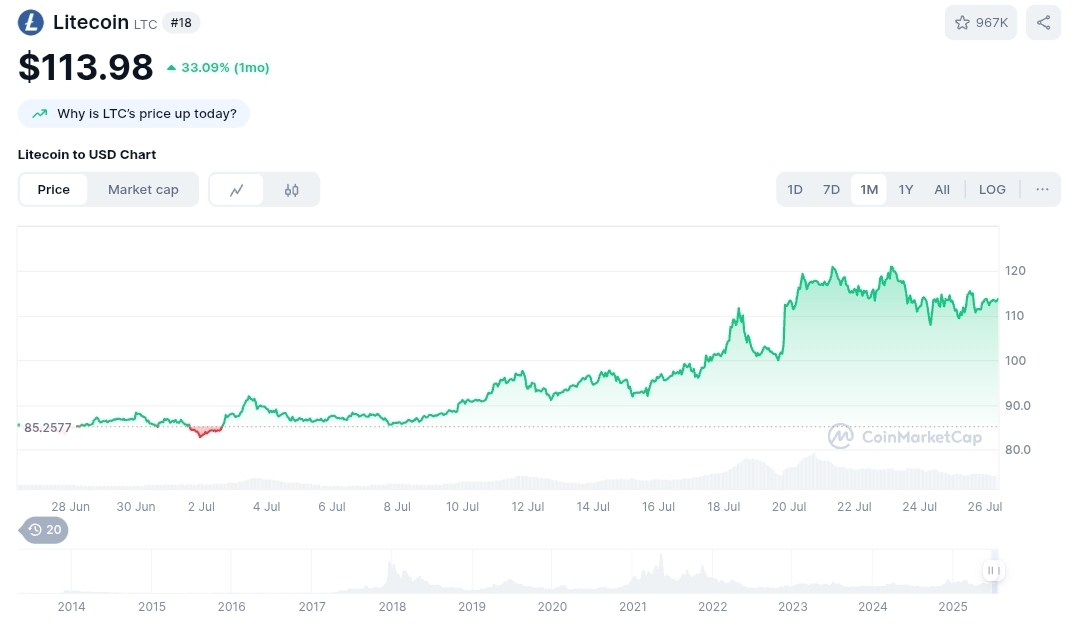This screenshot has height=630, width=1074.
Task: Switch to the candlestick chart icon
Action: tap(292, 190)
